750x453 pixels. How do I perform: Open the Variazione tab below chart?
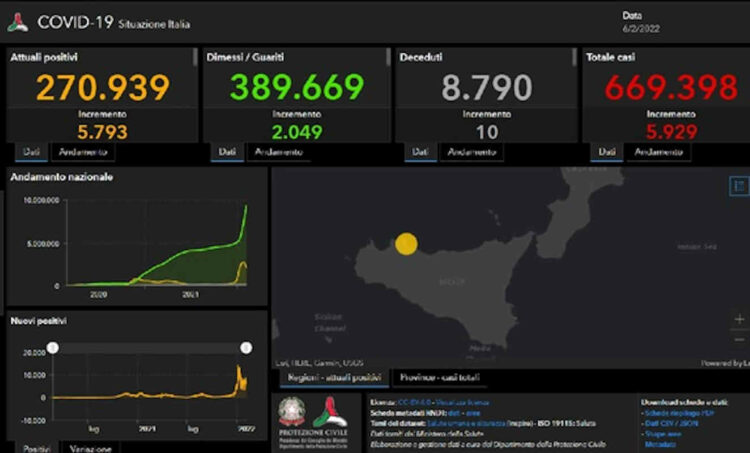click(x=90, y=447)
